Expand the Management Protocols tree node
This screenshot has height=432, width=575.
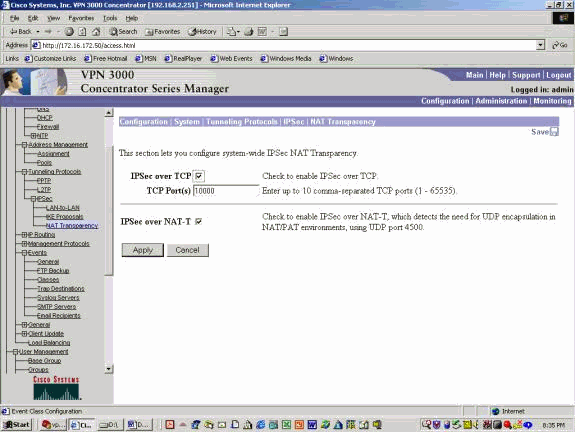click(25, 244)
